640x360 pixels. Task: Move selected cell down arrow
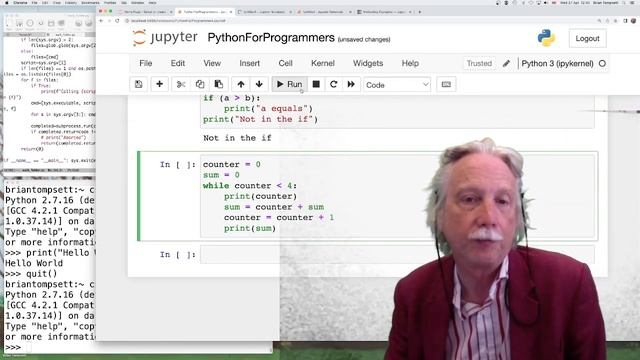(259, 84)
